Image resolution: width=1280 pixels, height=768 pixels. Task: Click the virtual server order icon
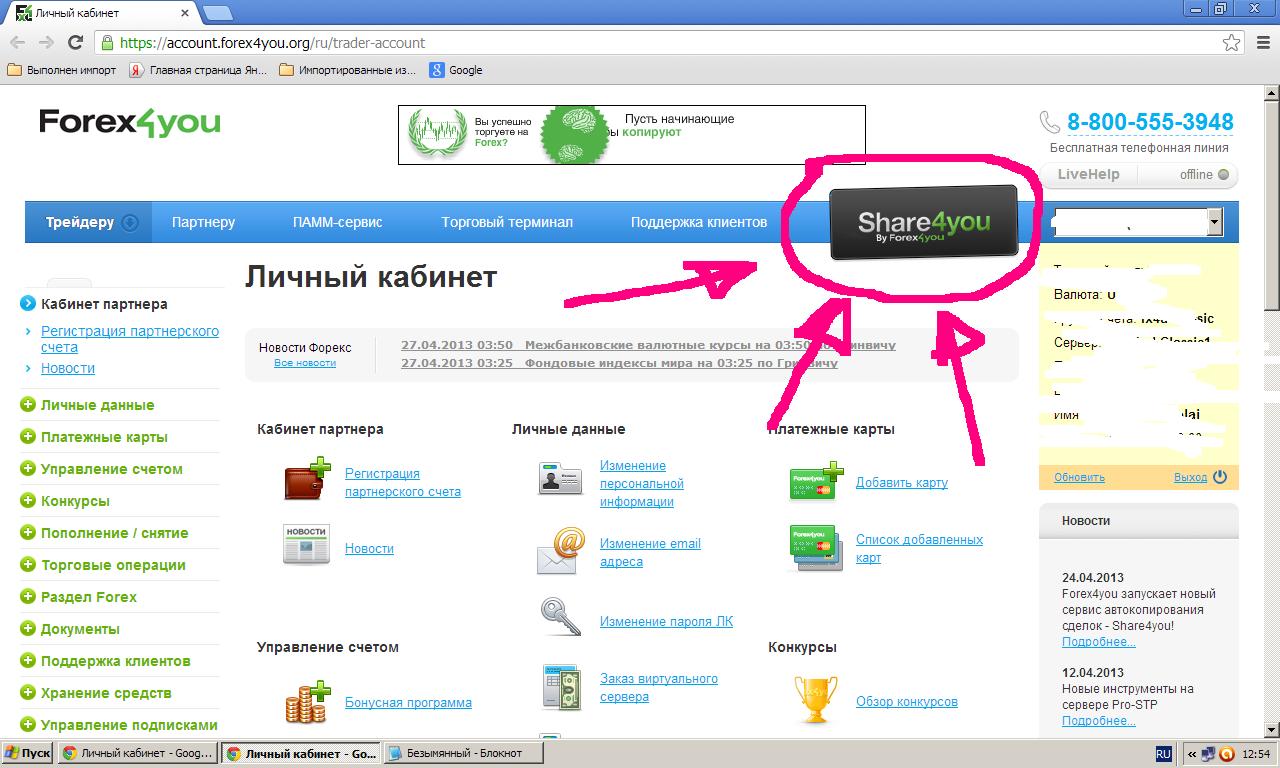pos(562,687)
